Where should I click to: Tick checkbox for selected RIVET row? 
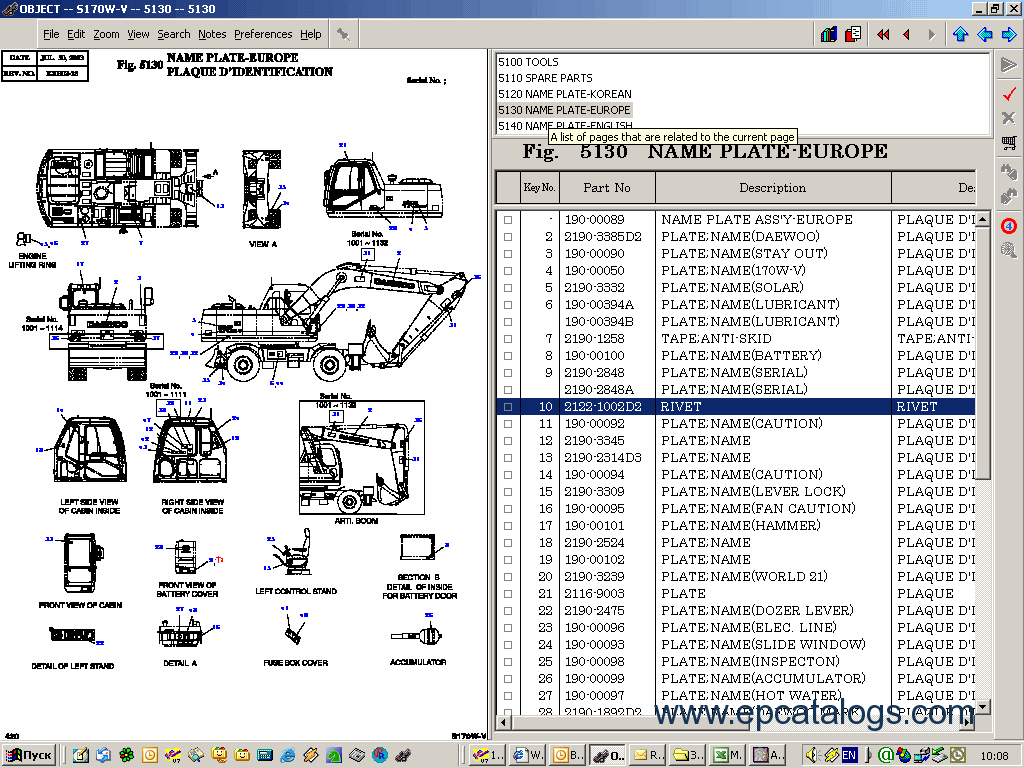tap(508, 407)
